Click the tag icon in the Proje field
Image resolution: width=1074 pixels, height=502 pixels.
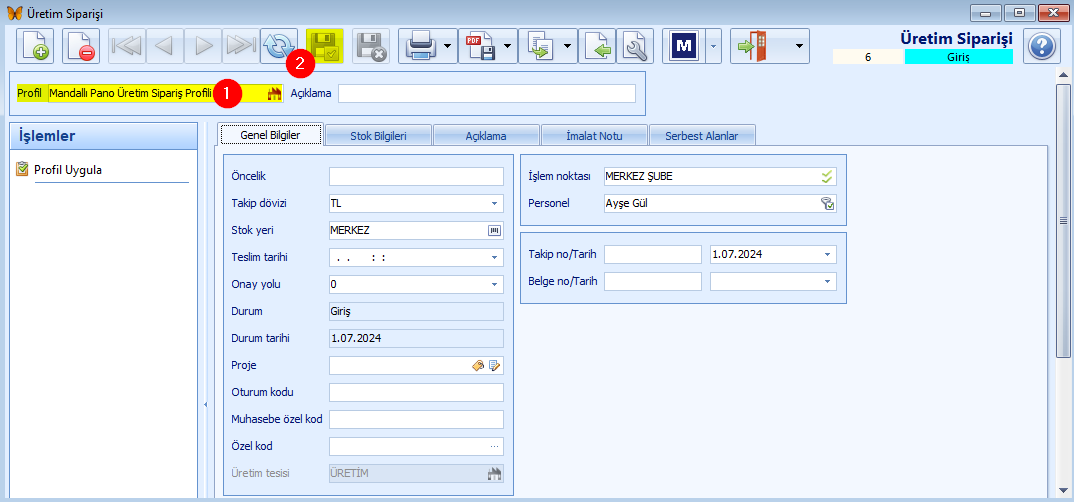tap(479, 366)
